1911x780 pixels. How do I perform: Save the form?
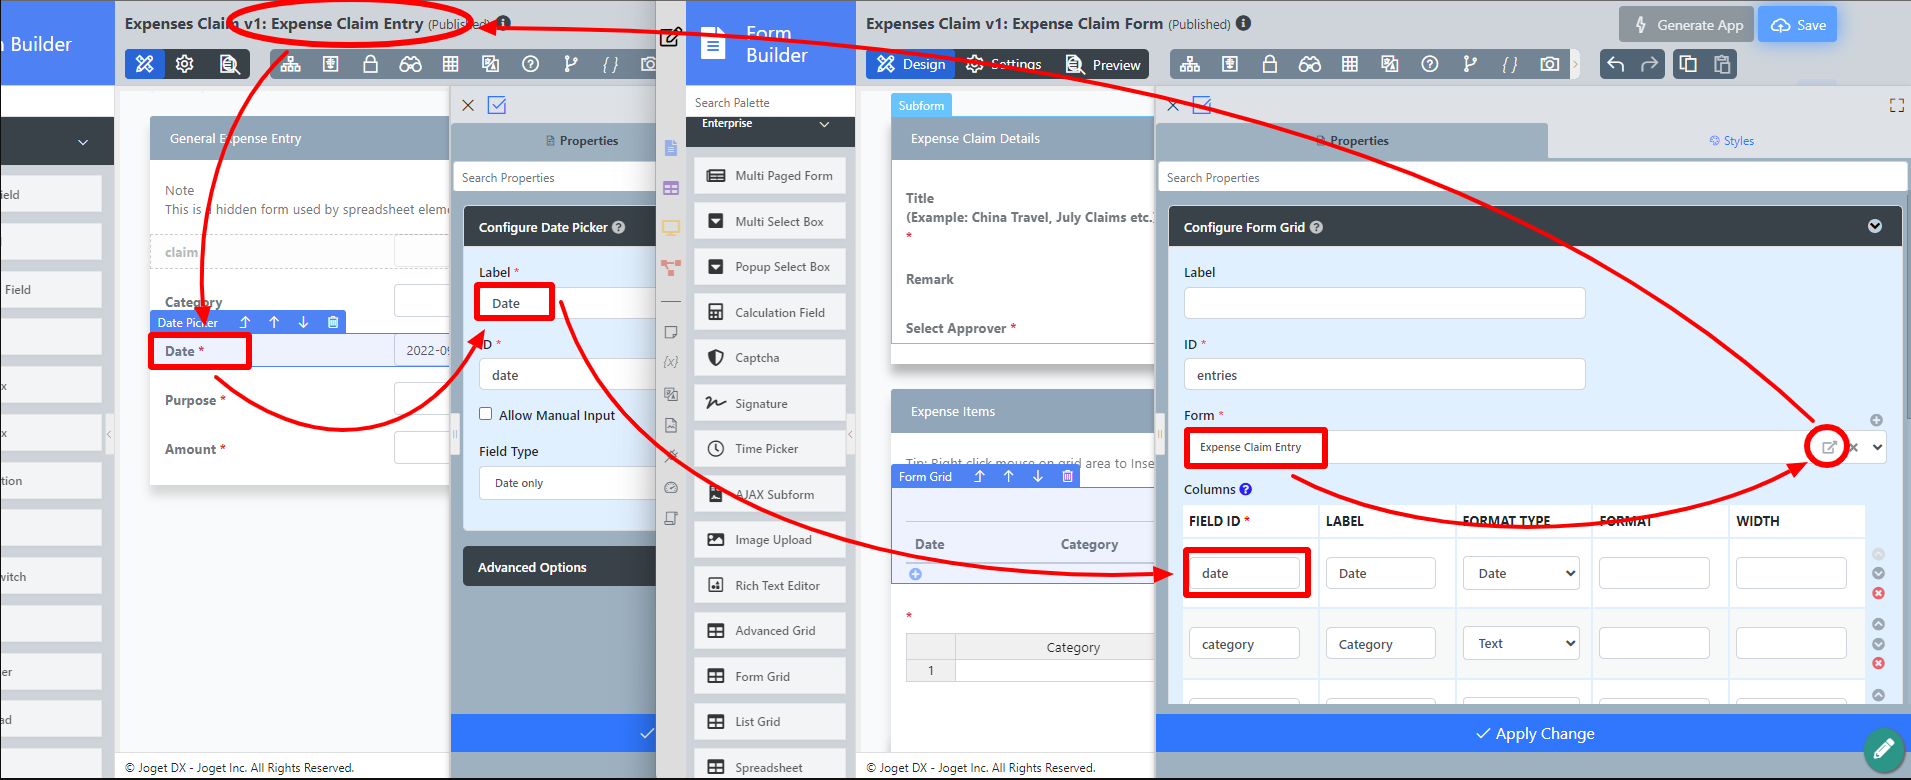point(1798,25)
